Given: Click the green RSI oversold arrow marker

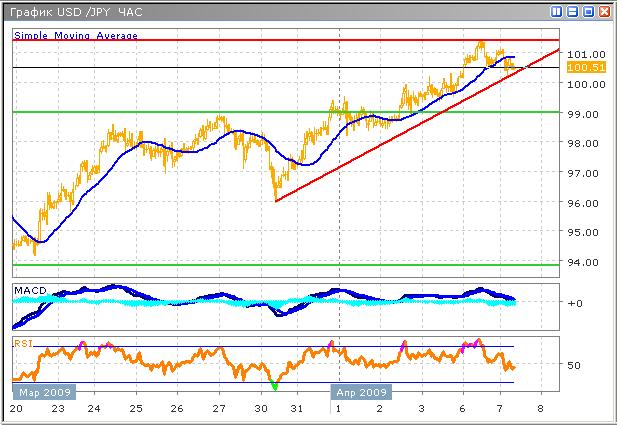Looking at the screenshot, I should click(273, 383).
